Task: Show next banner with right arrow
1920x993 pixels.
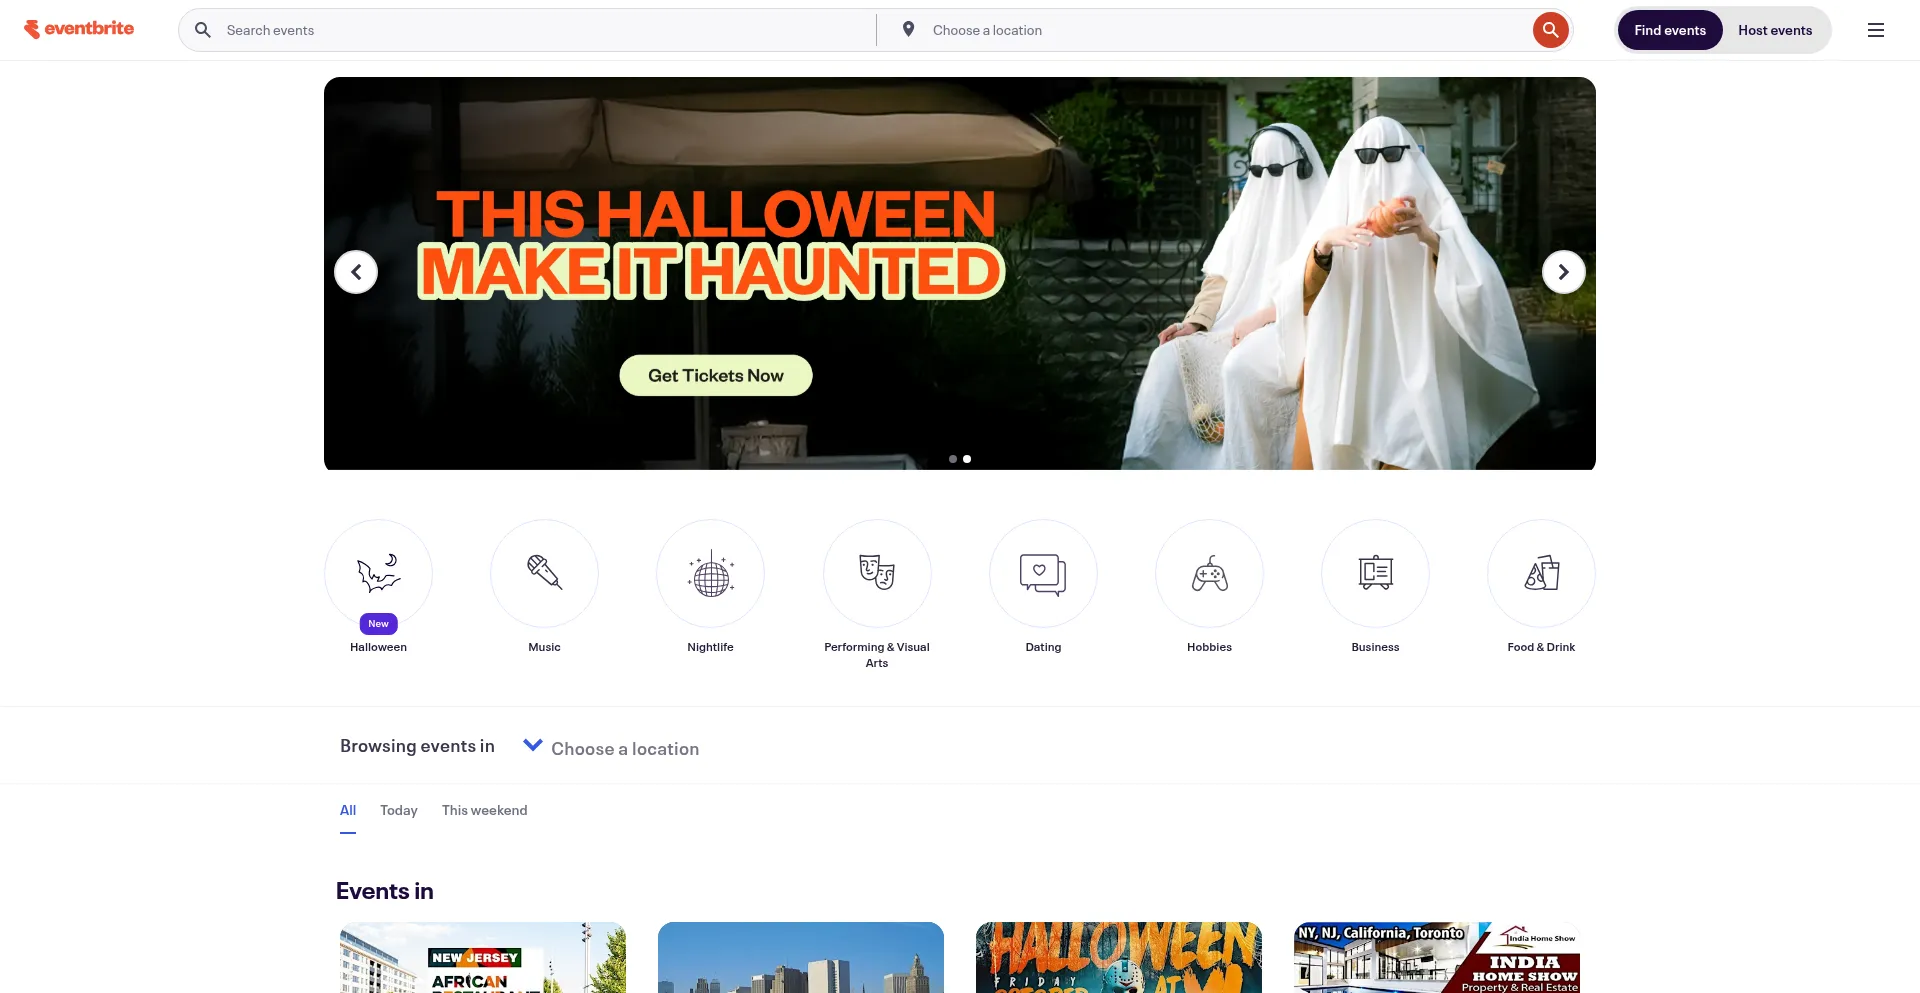Action: click(x=1563, y=272)
